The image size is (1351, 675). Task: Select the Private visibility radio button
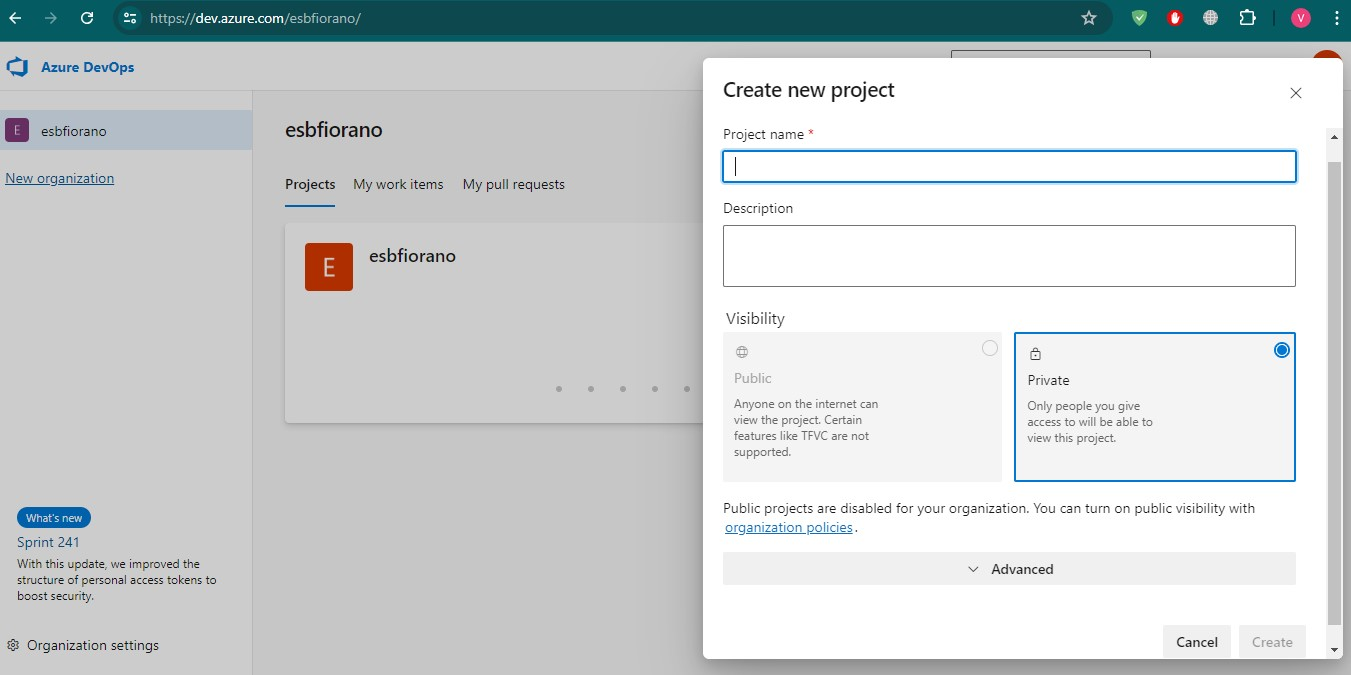(1282, 350)
